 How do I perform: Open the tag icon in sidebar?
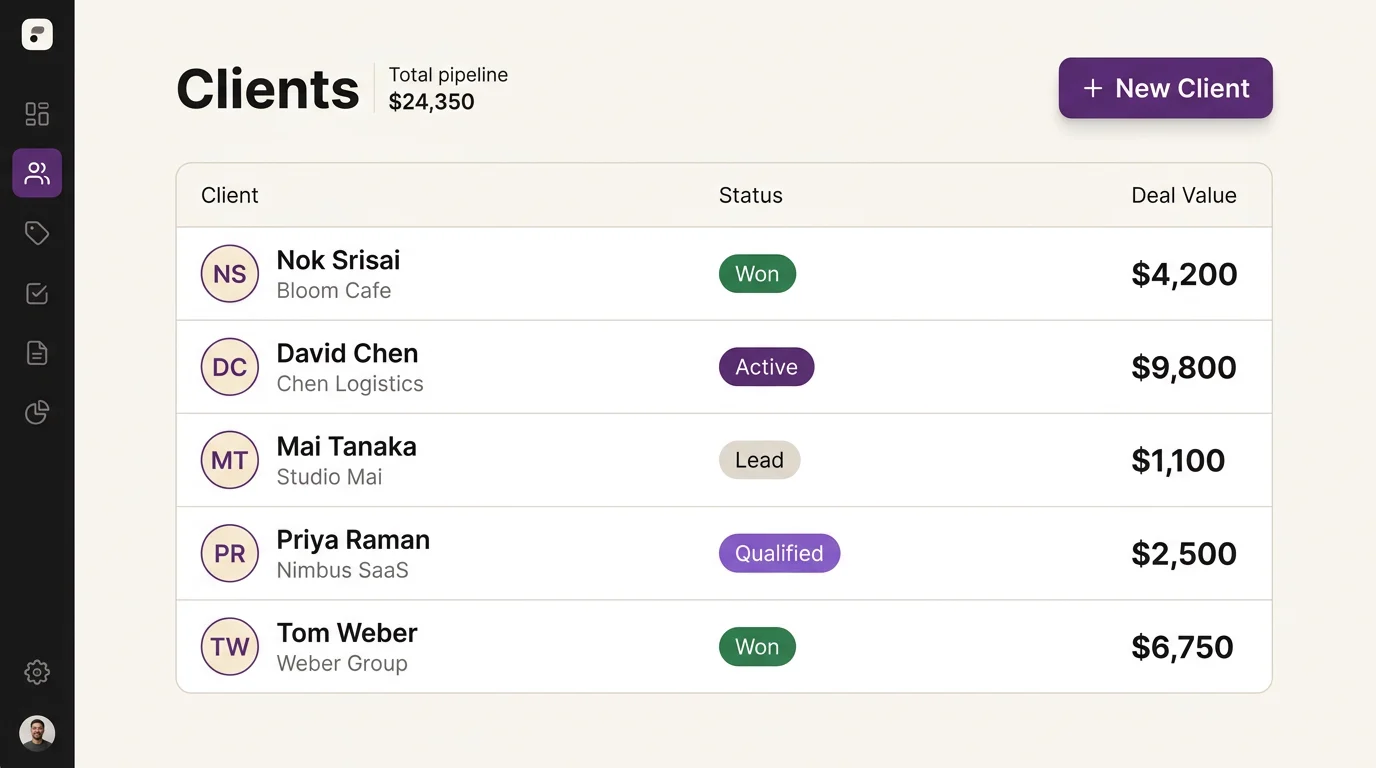click(37, 233)
